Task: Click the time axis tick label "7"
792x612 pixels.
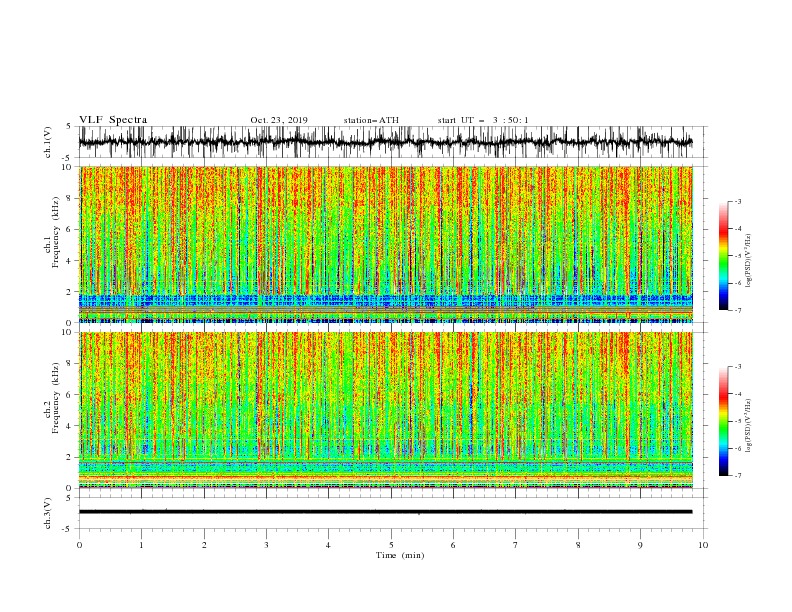Action: [516, 545]
